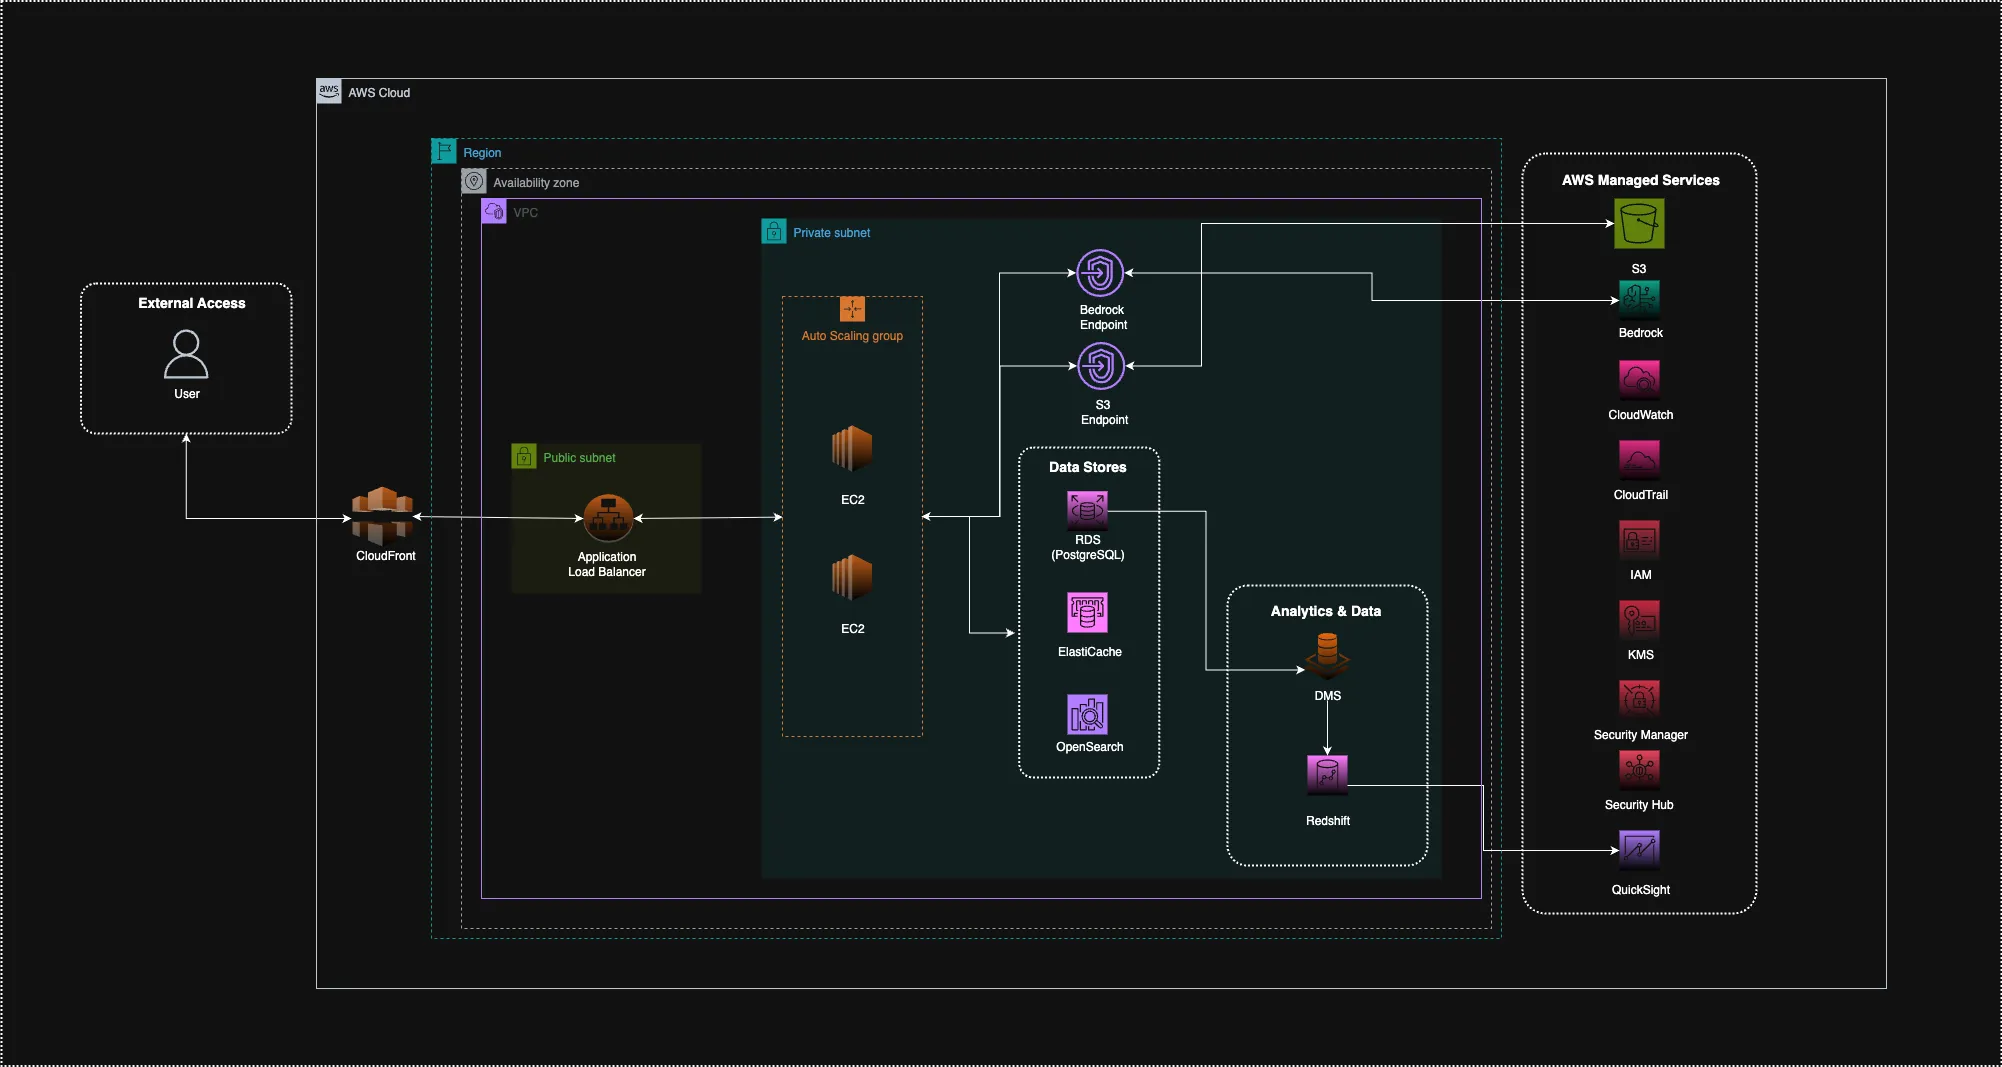
Task: Select the Auto Scaling group icon
Action: (x=852, y=309)
